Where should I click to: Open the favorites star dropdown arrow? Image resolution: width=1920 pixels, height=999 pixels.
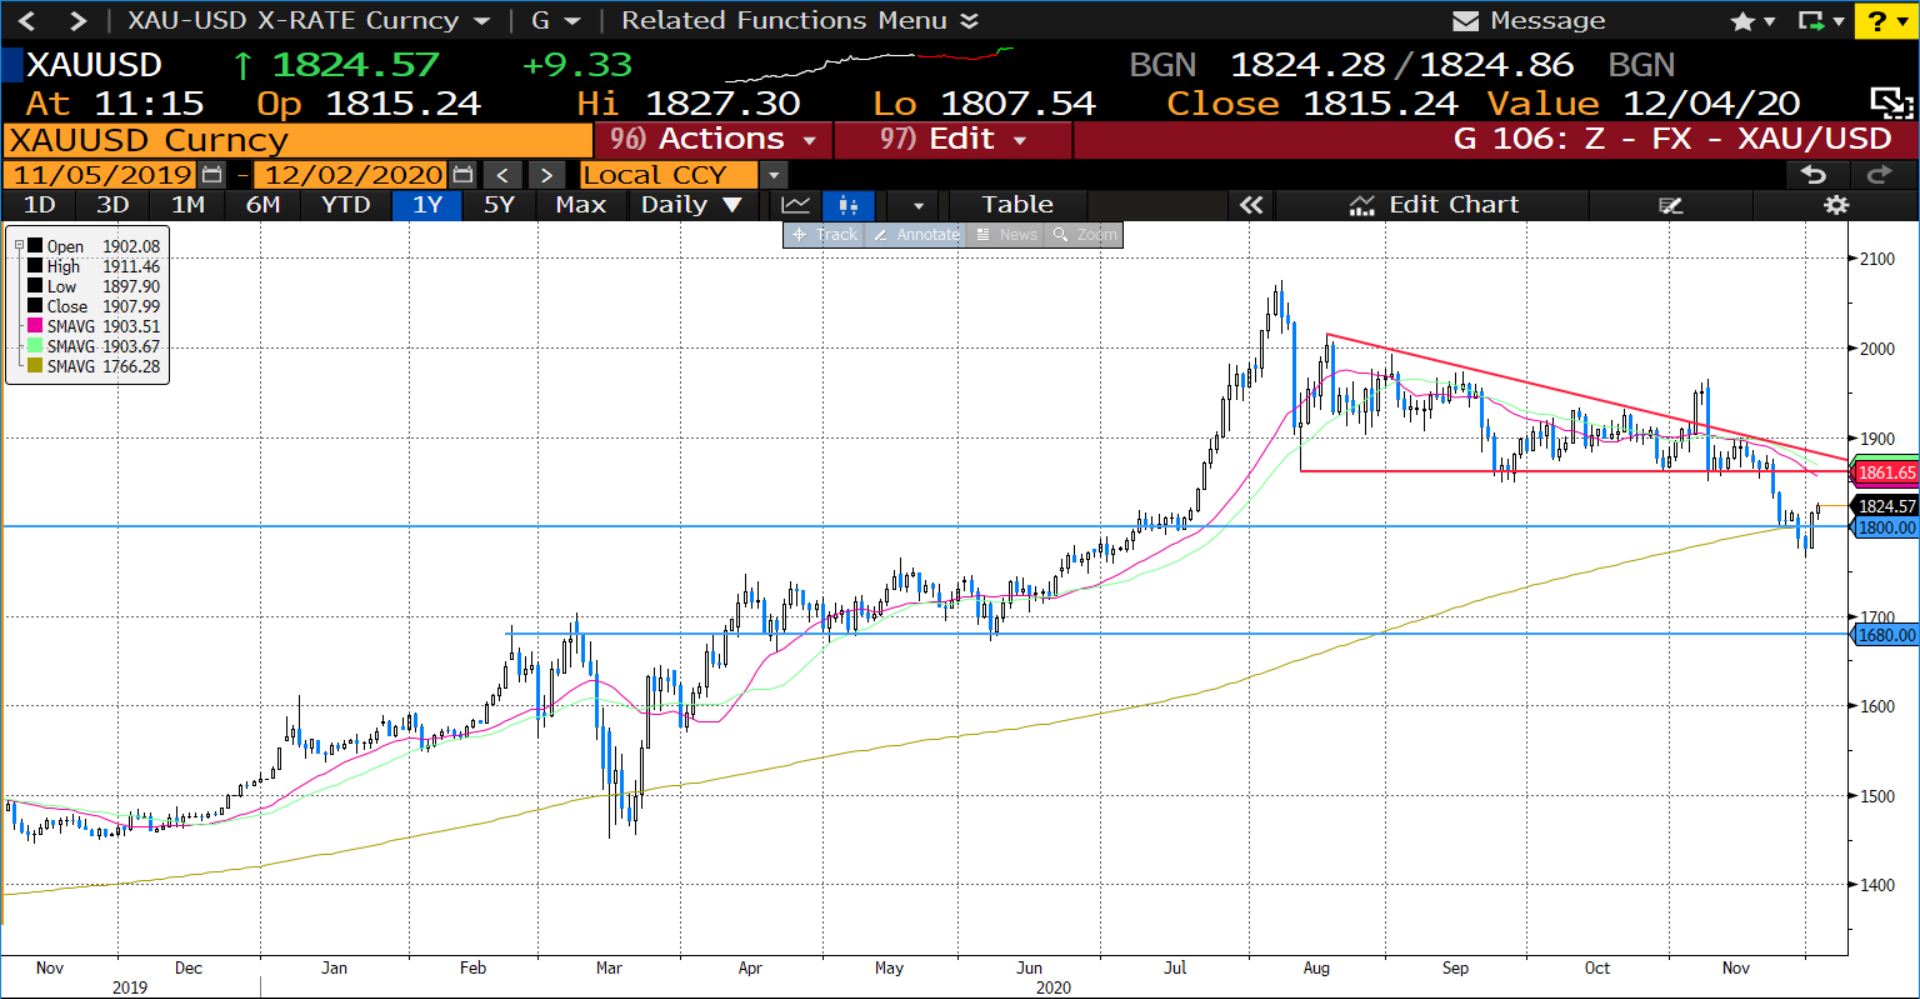point(1768,21)
